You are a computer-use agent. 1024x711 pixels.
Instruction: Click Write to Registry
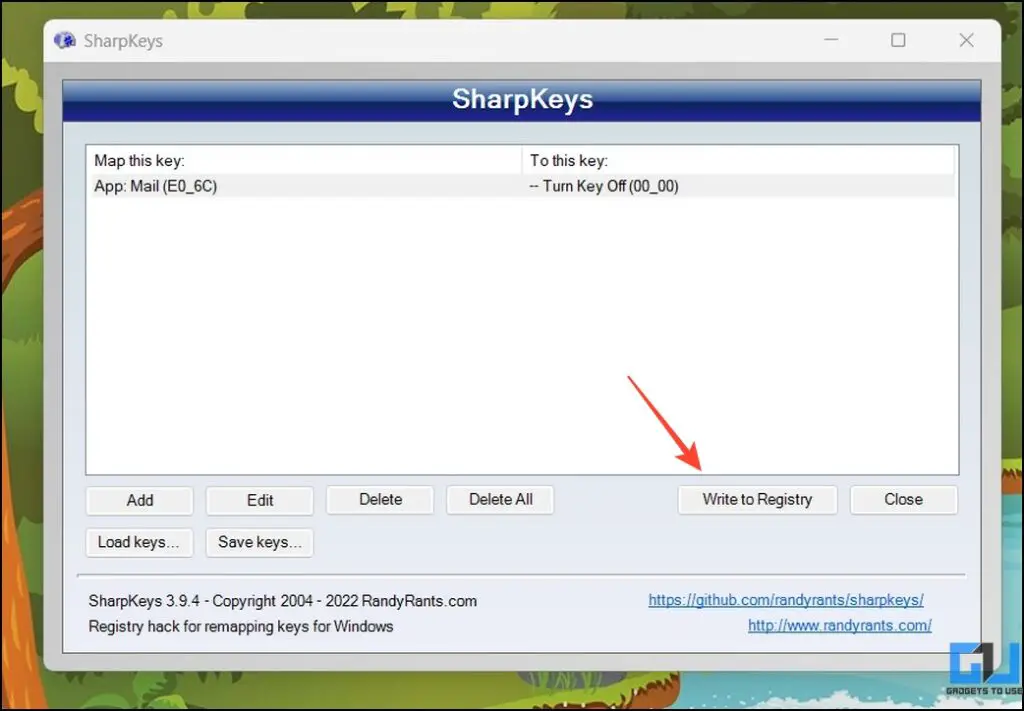tap(757, 499)
